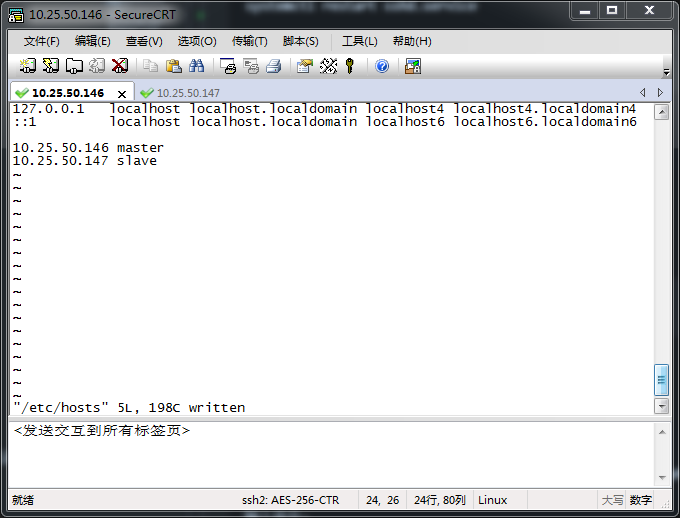Open Help via blue question mark icon

tap(382, 66)
